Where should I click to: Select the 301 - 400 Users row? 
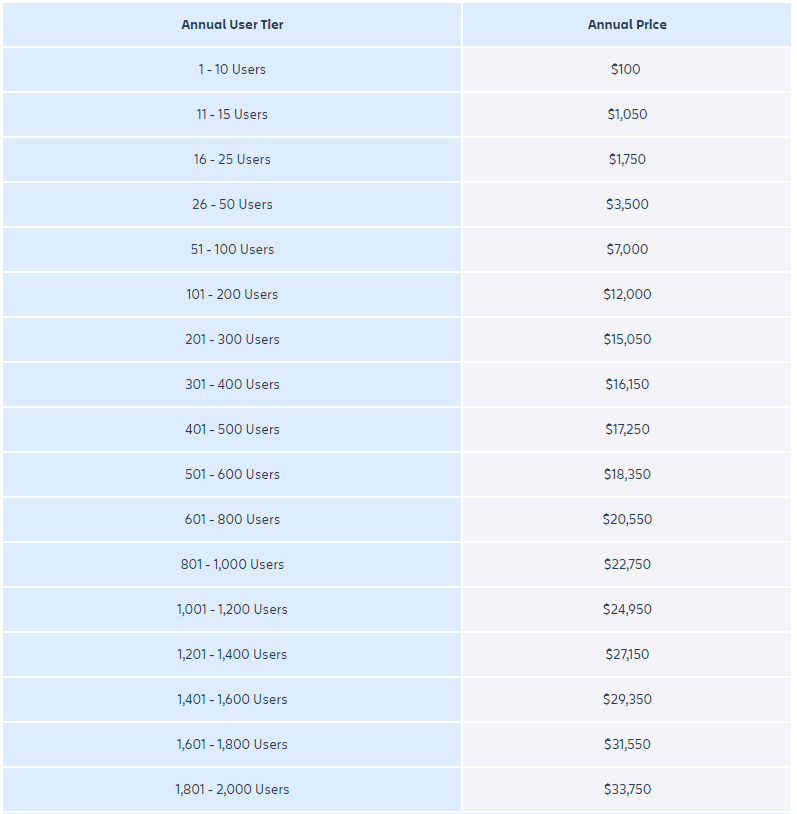click(232, 384)
